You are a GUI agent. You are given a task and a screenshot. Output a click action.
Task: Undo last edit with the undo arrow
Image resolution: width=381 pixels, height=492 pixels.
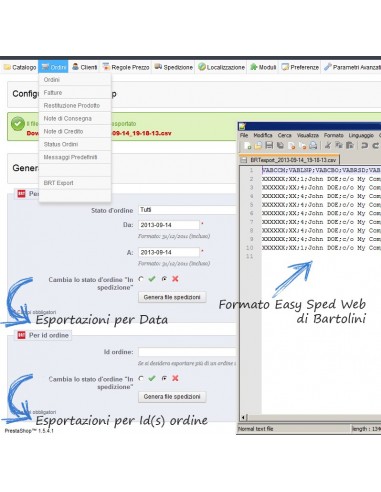point(365,146)
